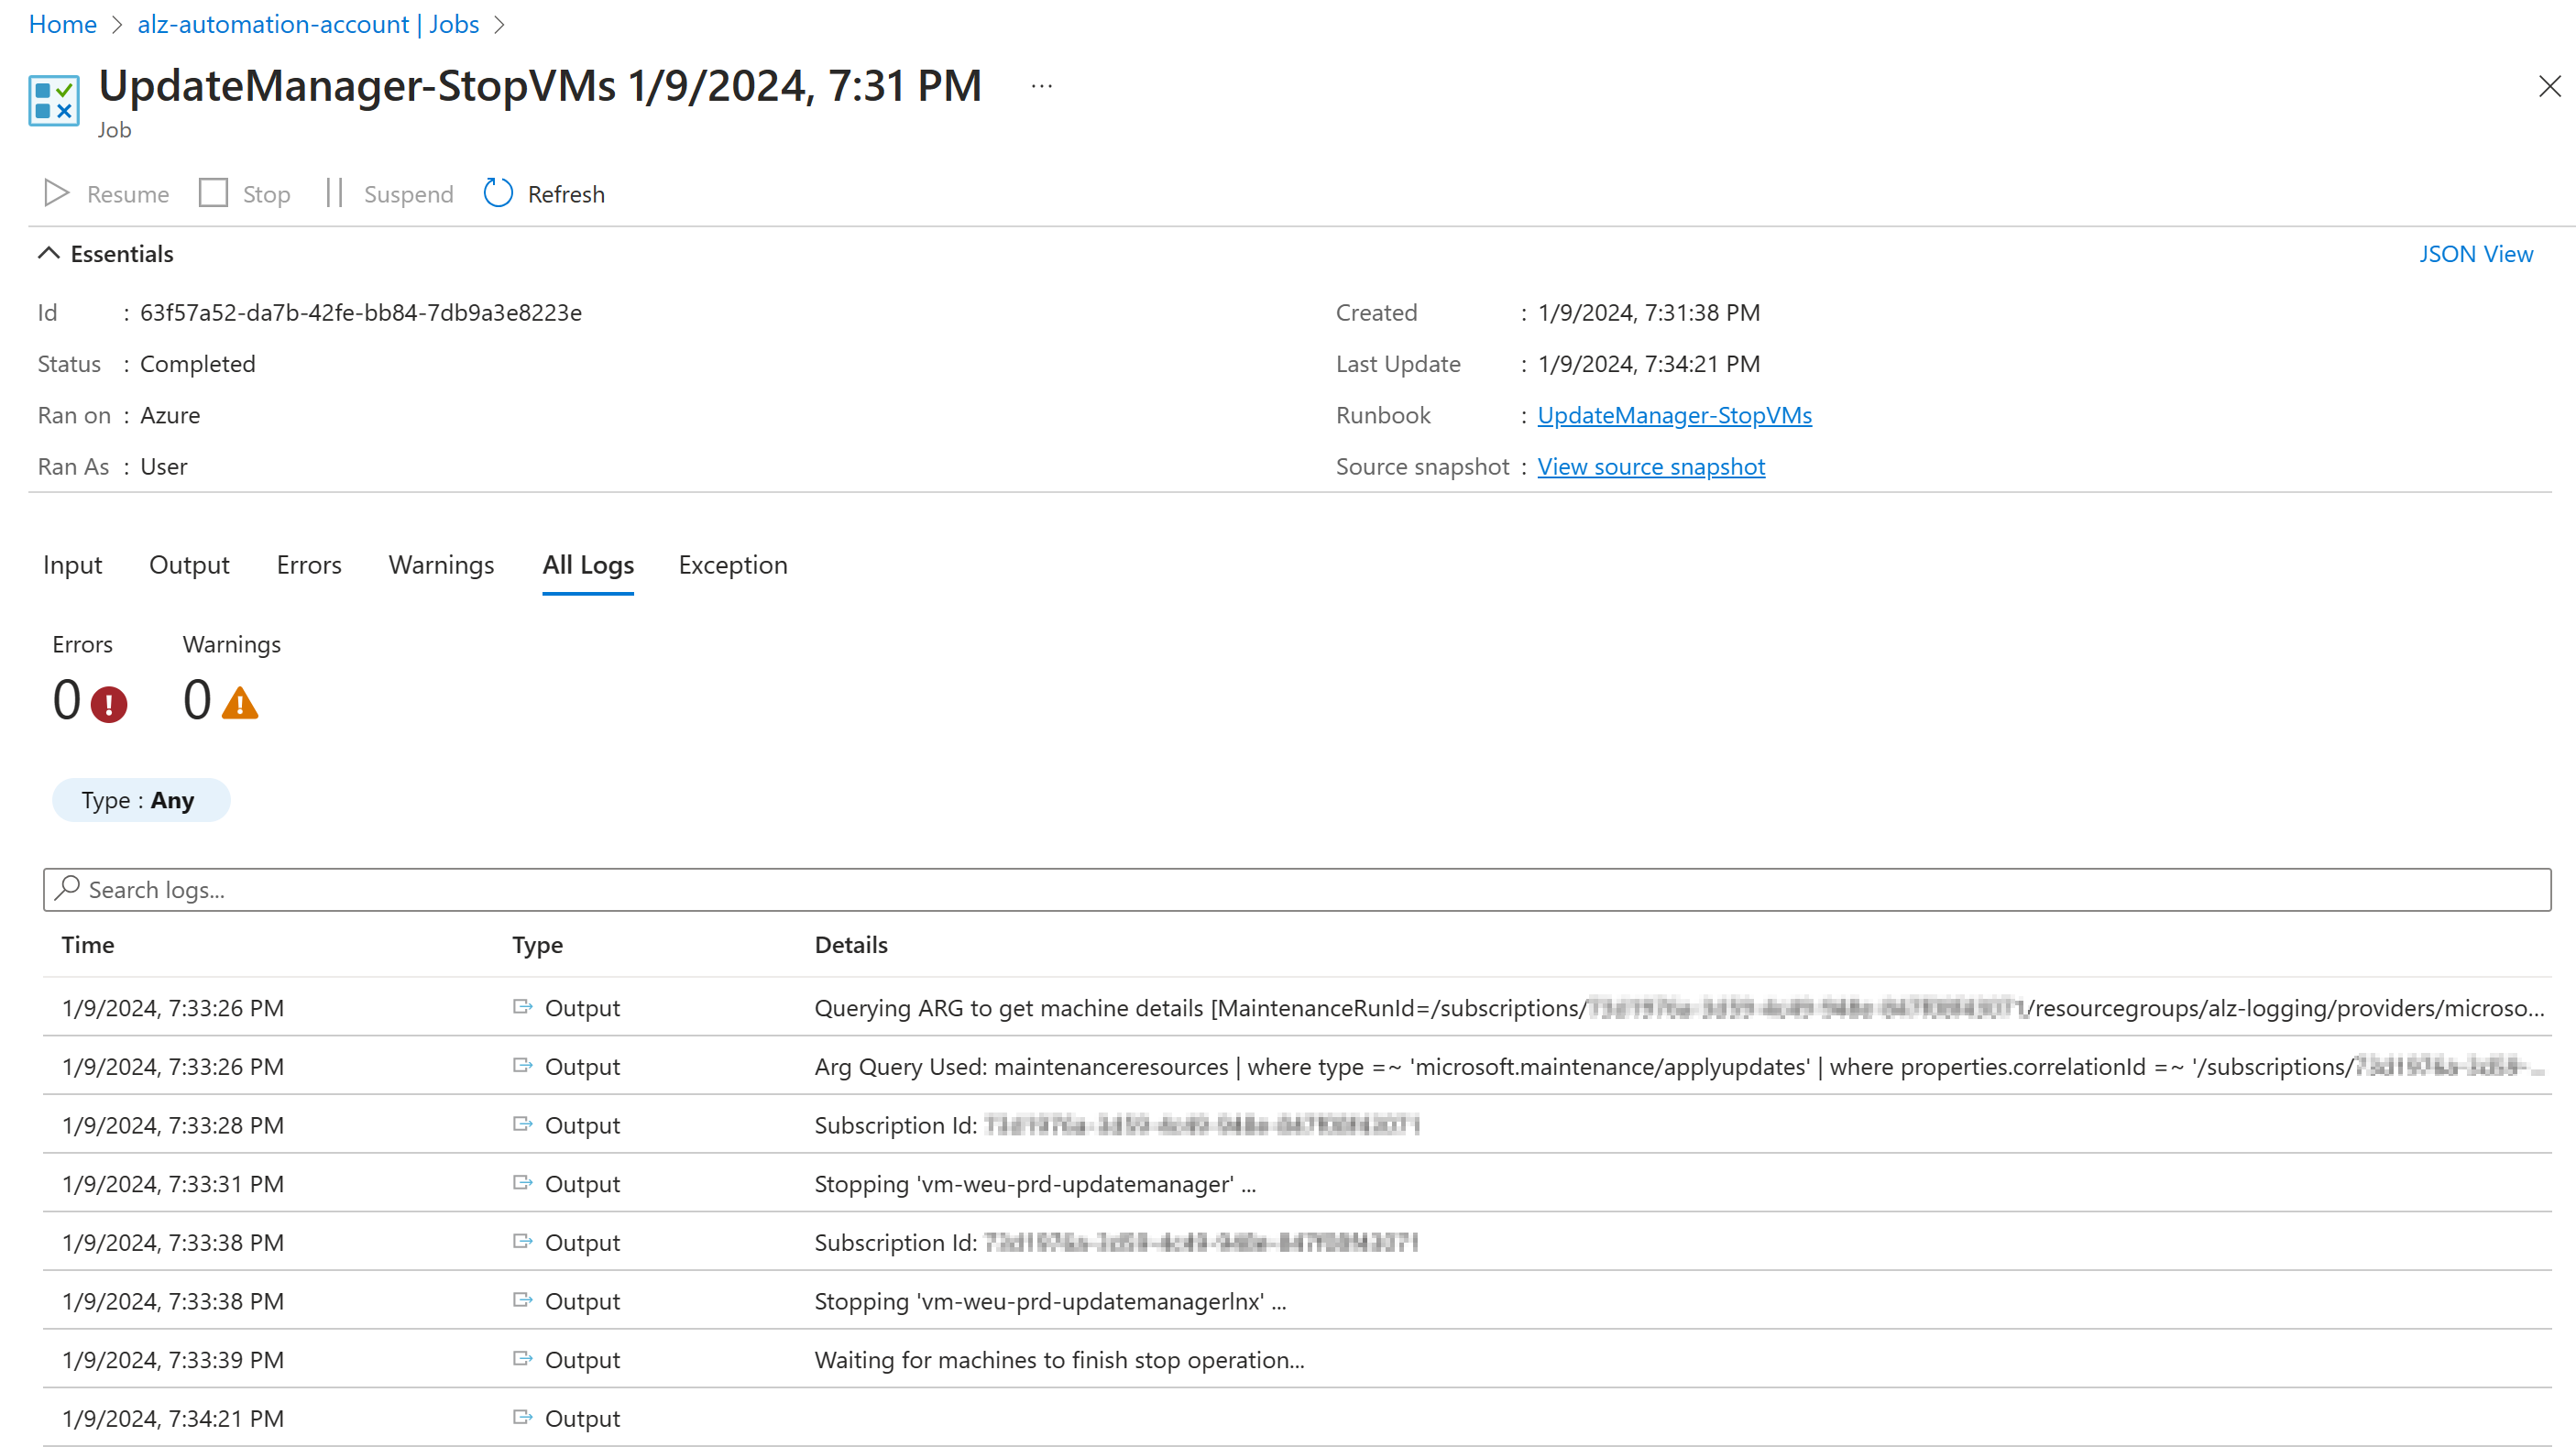Open the UpdateManager-StopVMs runbook link

pos(1674,415)
